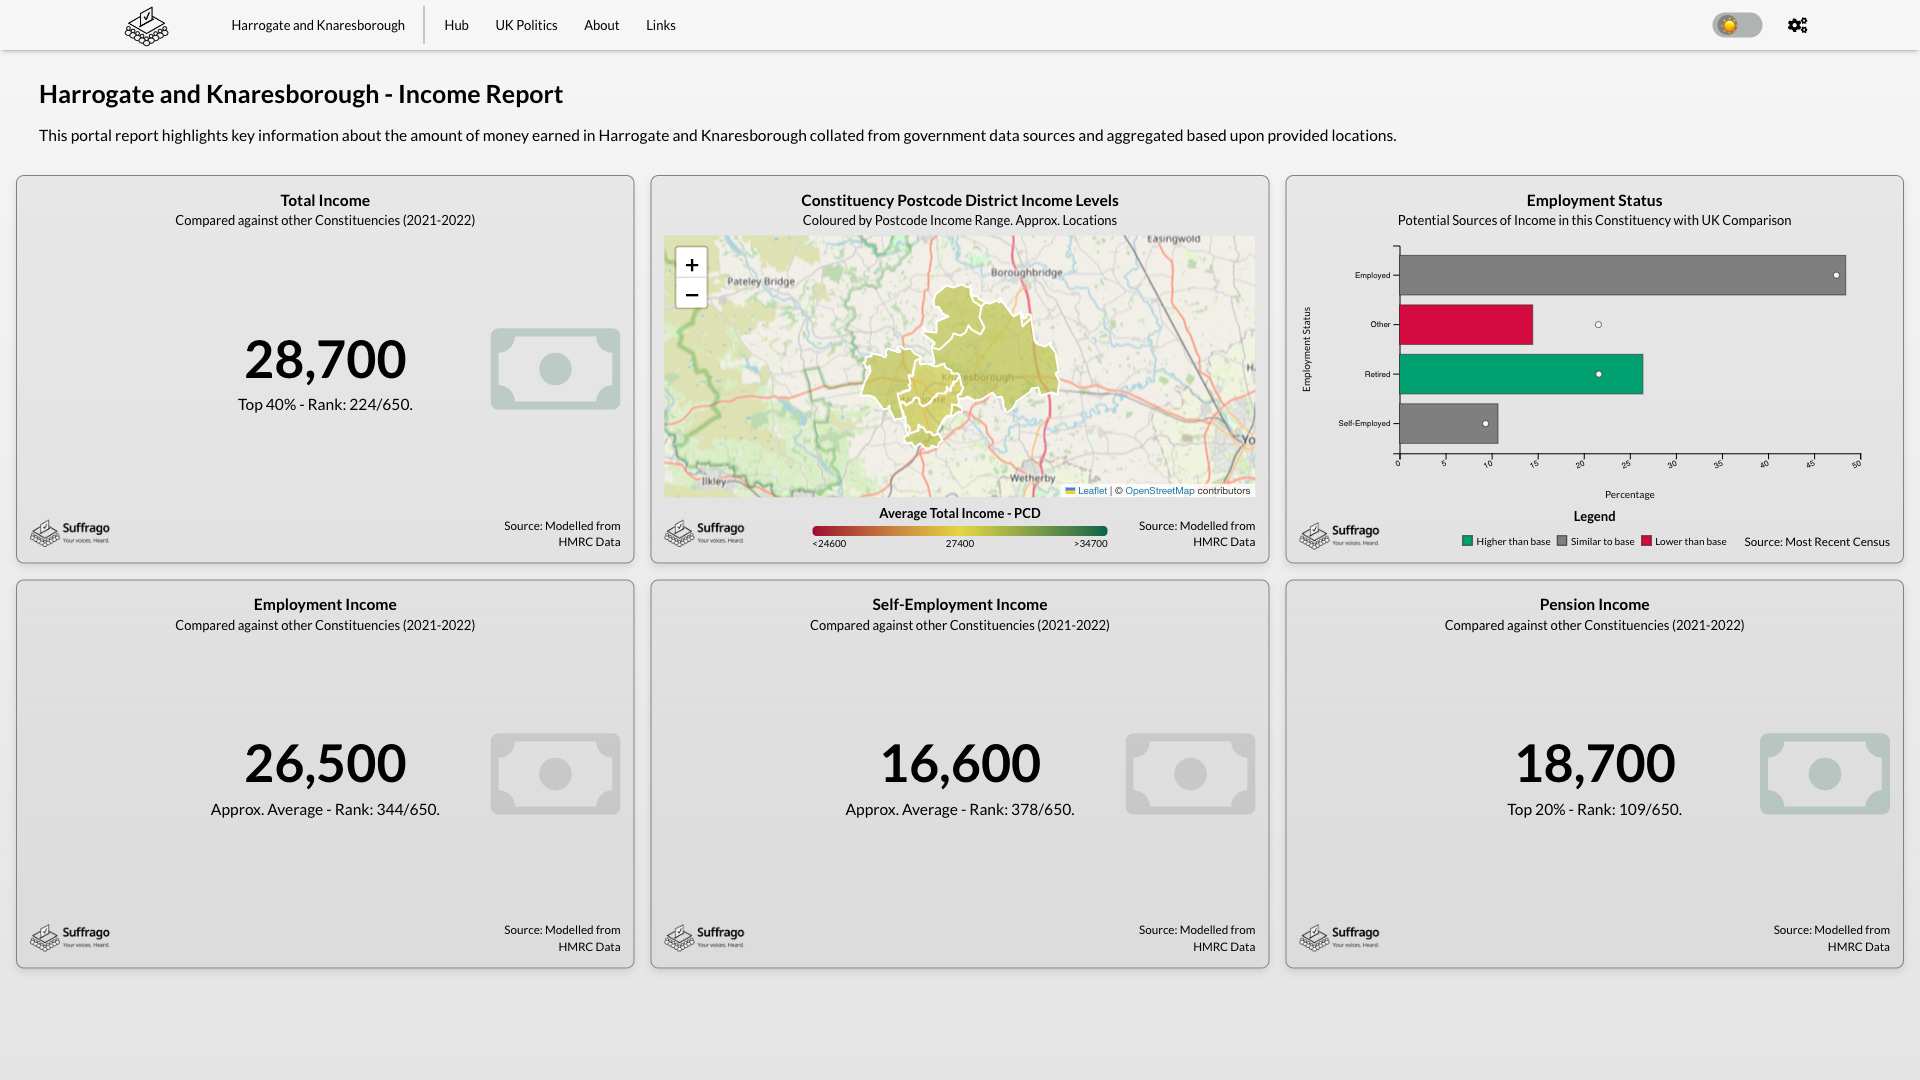Open the Leaflet attribution link
The height and width of the screenshot is (1080, 1920).
click(1091, 491)
